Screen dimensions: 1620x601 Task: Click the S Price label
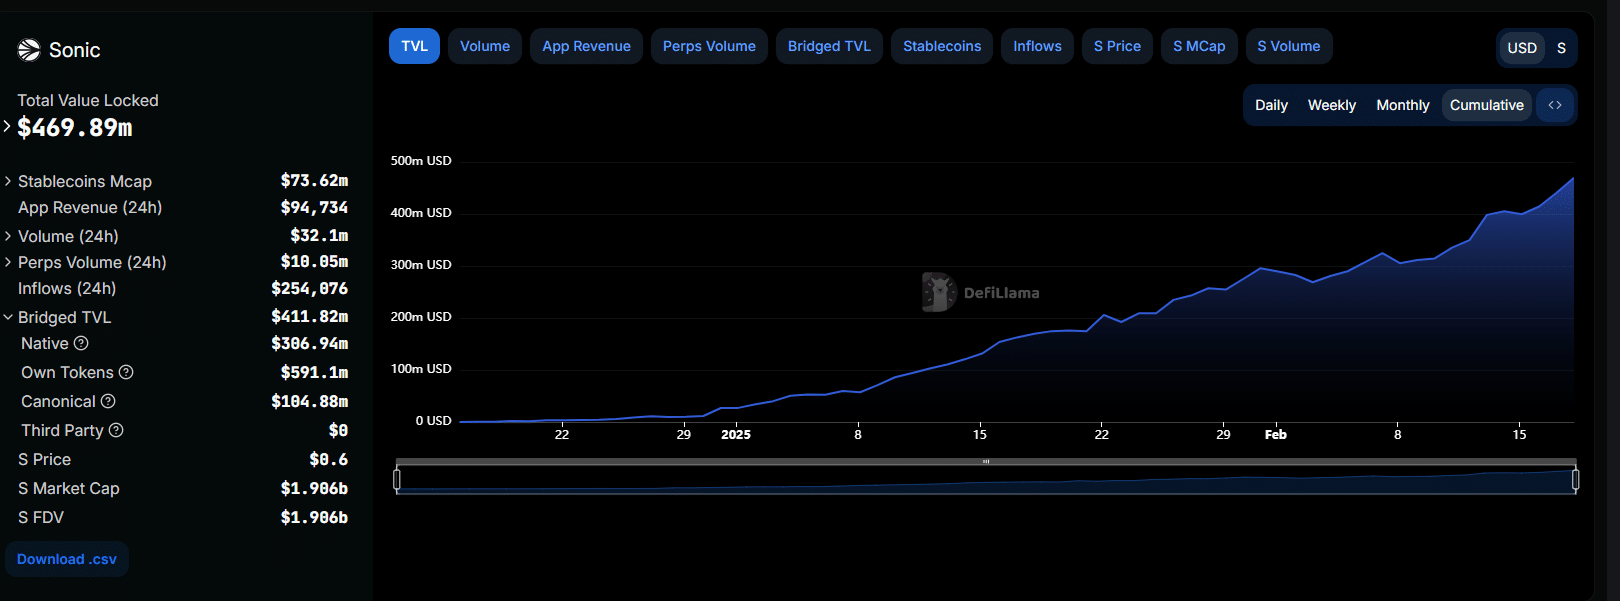(44, 459)
